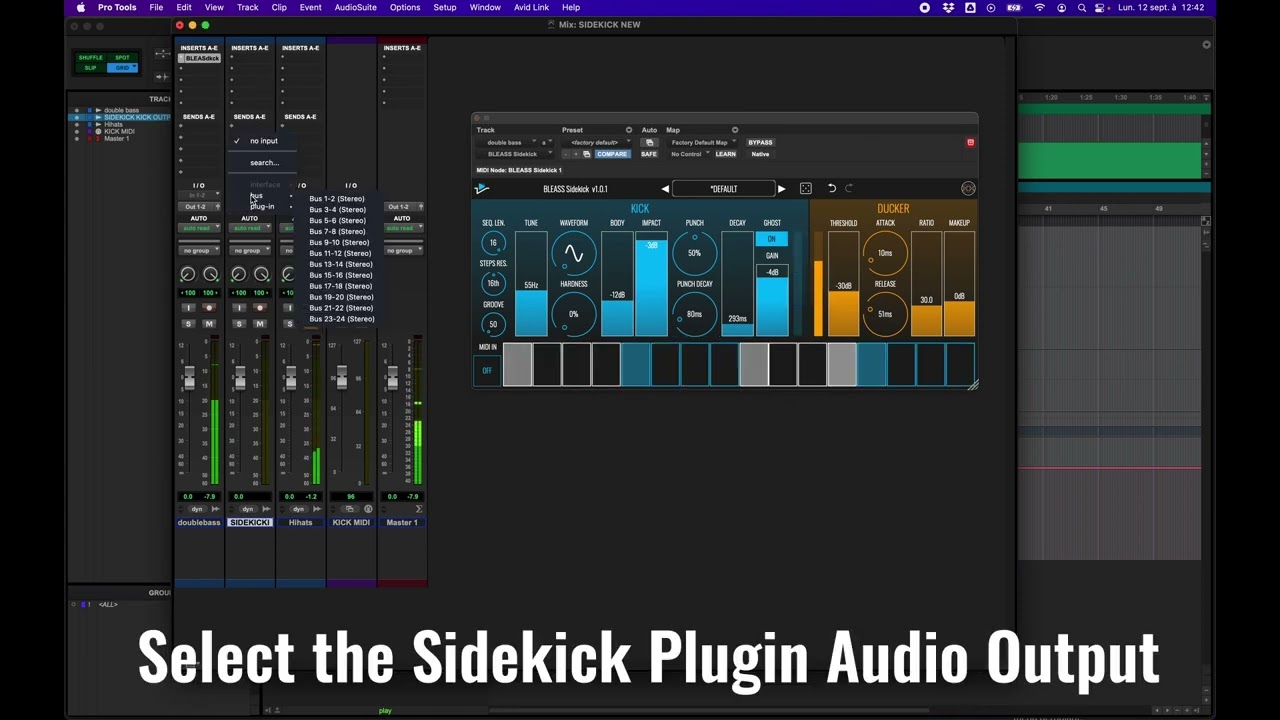
Task: Click the Tune 55Hz slider
Action: 531,284
